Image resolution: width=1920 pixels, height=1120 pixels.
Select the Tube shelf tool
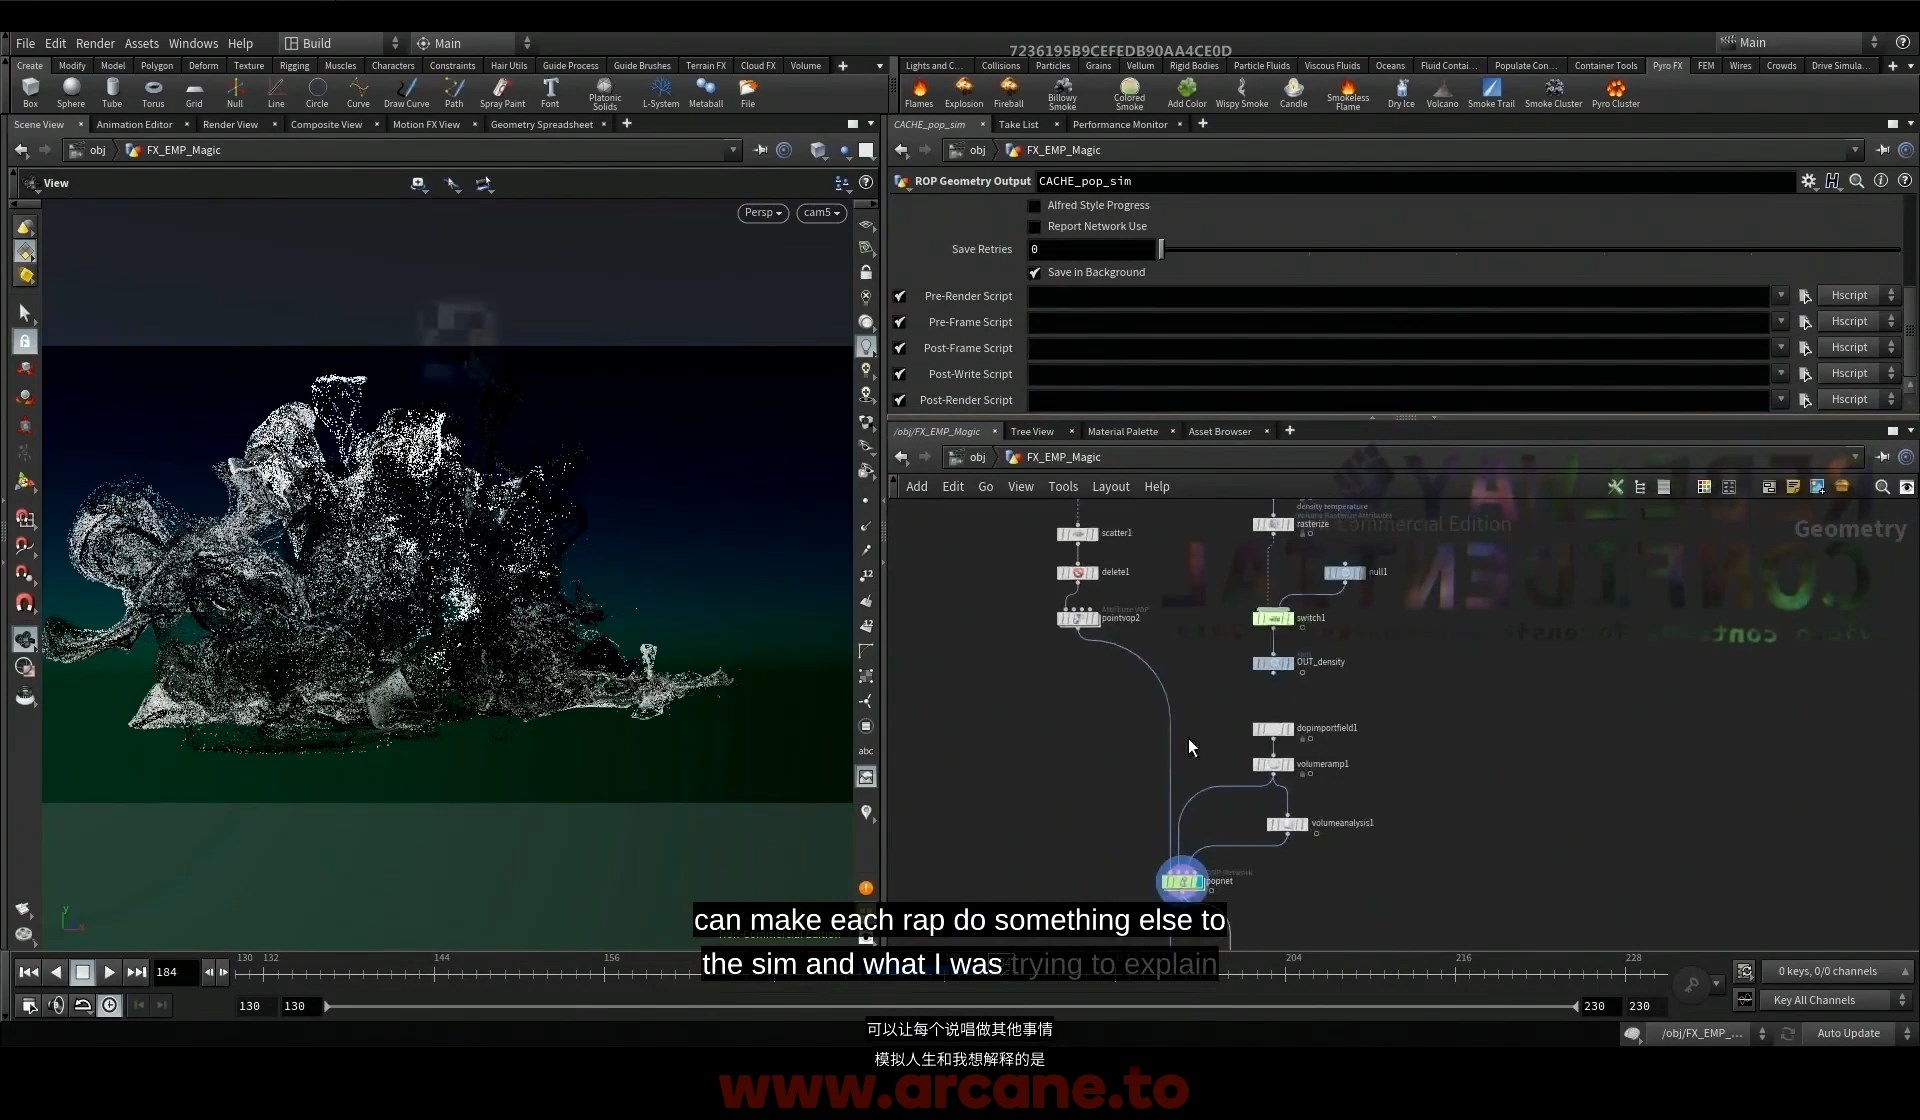click(x=112, y=92)
